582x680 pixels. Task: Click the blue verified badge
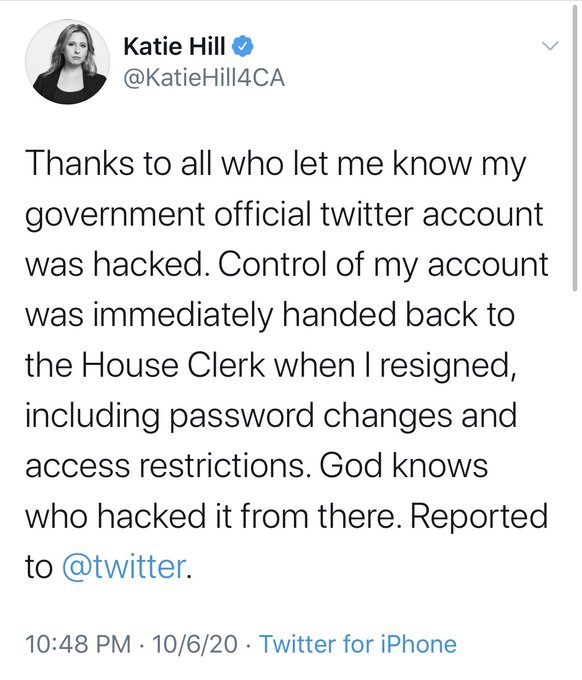(243, 47)
